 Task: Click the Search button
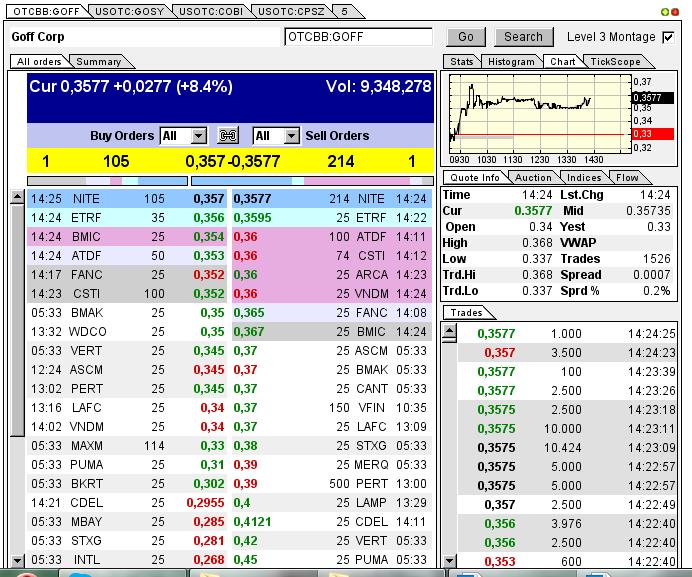pos(523,37)
